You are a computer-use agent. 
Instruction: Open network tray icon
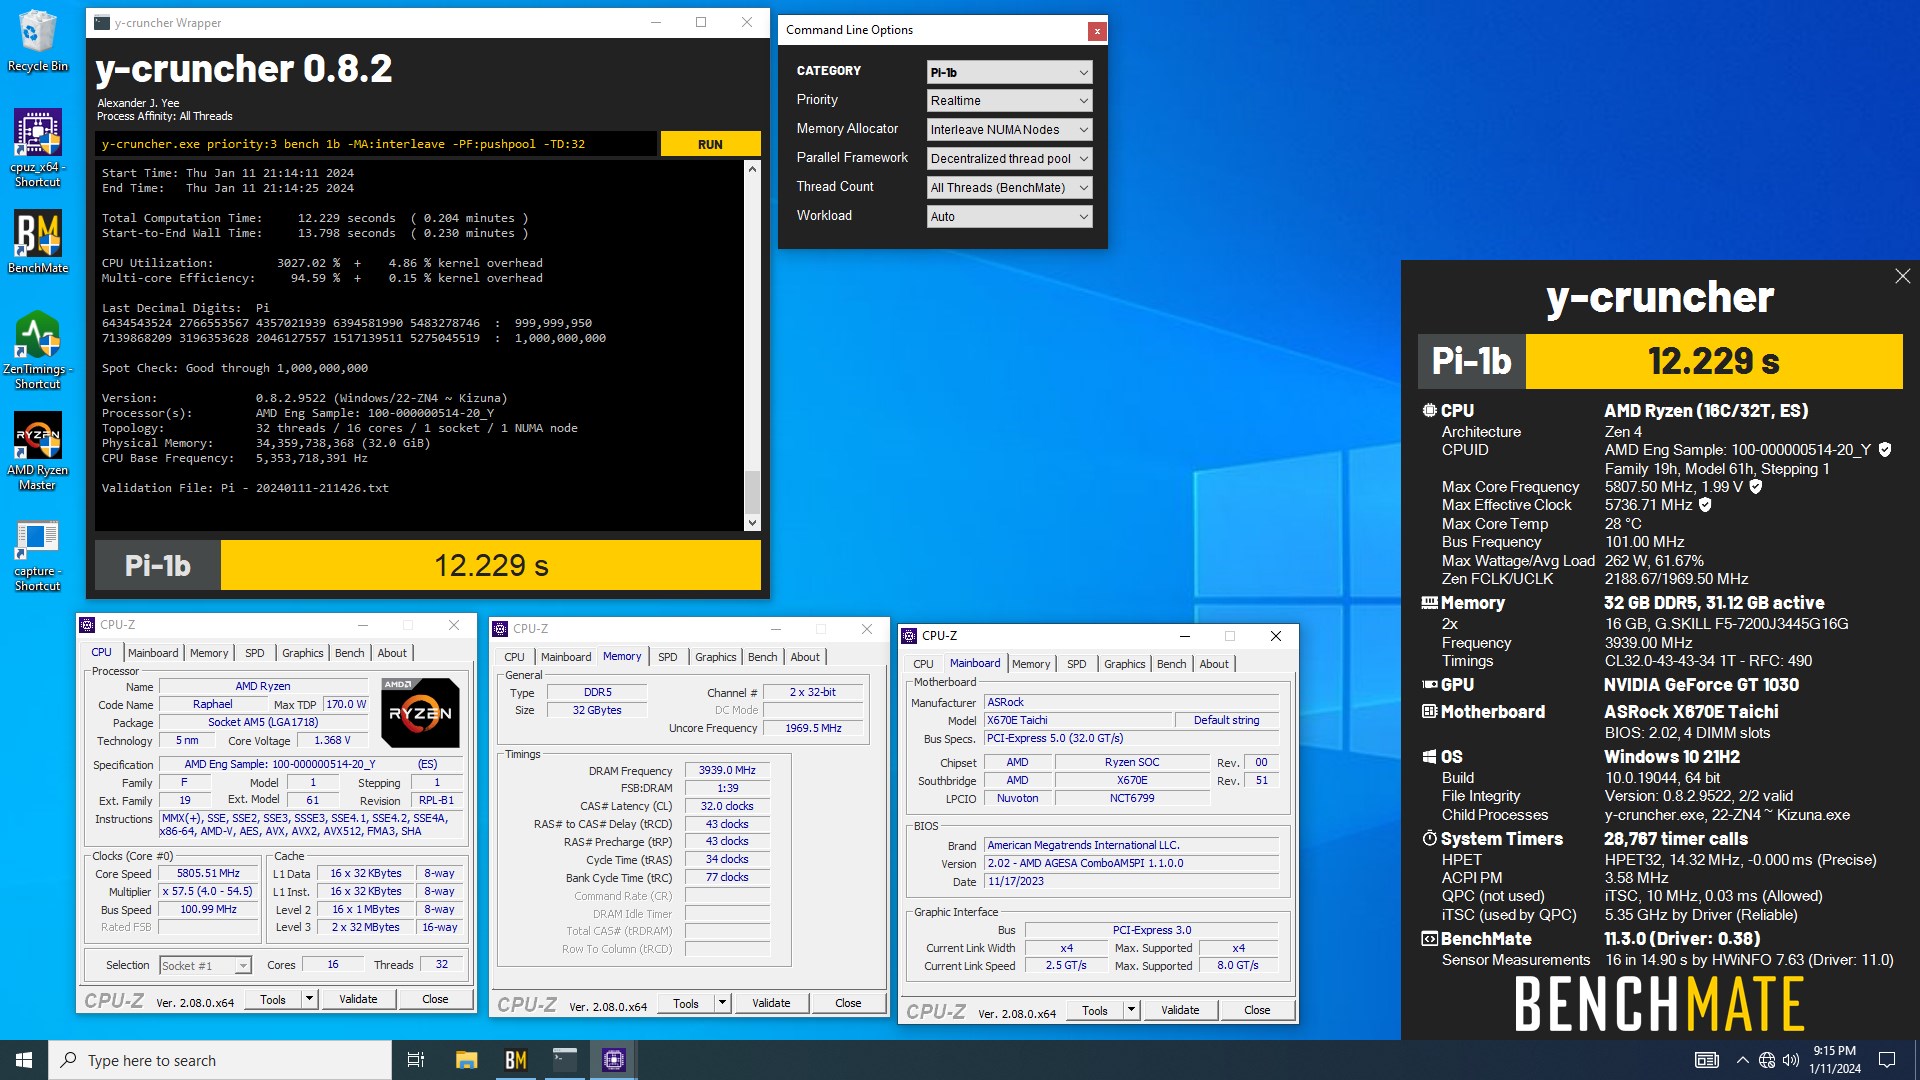tap(1767, 1060)
